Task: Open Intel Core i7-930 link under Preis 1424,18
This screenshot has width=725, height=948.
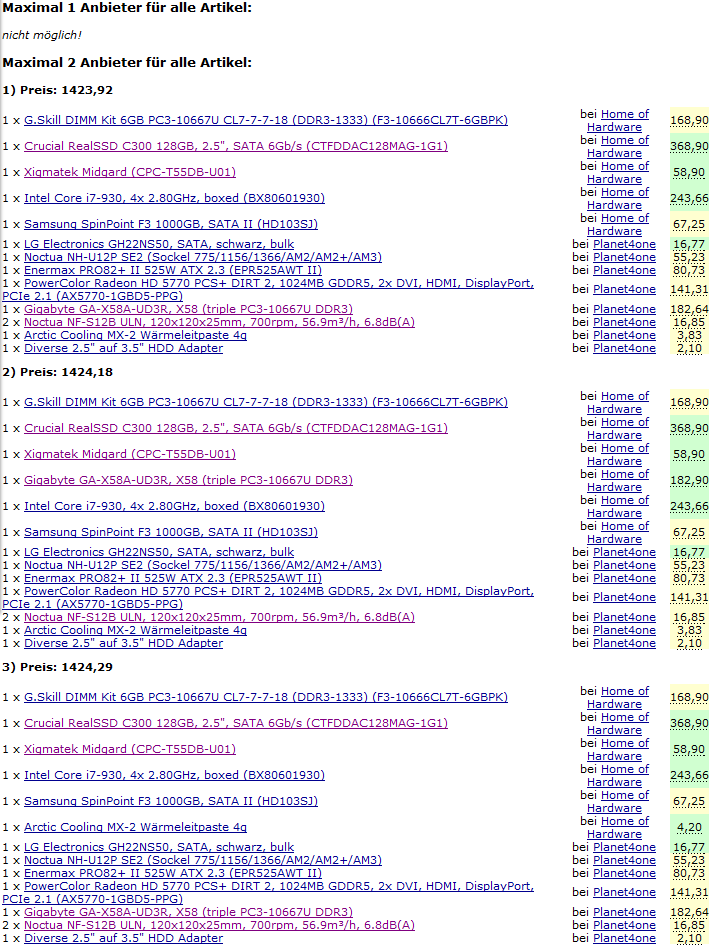Action: (x=174, y=506)
